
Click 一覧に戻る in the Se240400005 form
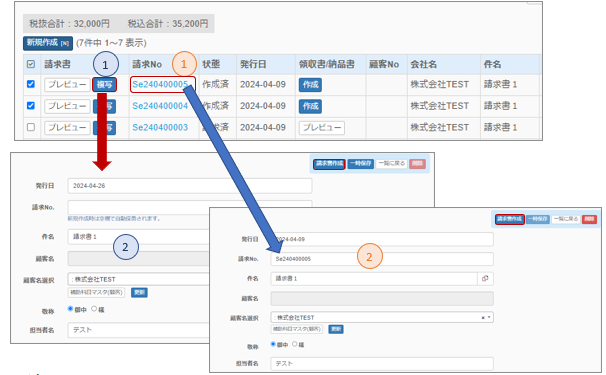(566, 219)
